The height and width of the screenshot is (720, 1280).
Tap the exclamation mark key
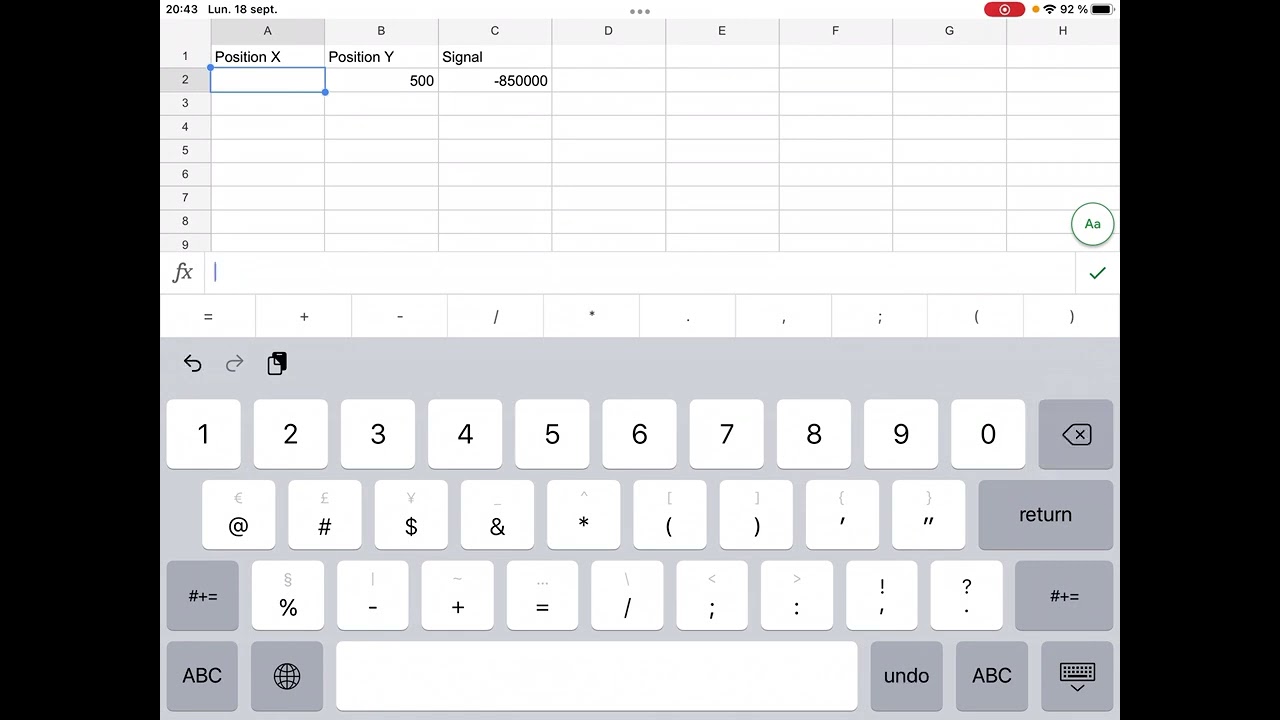[x=882, y=596]
